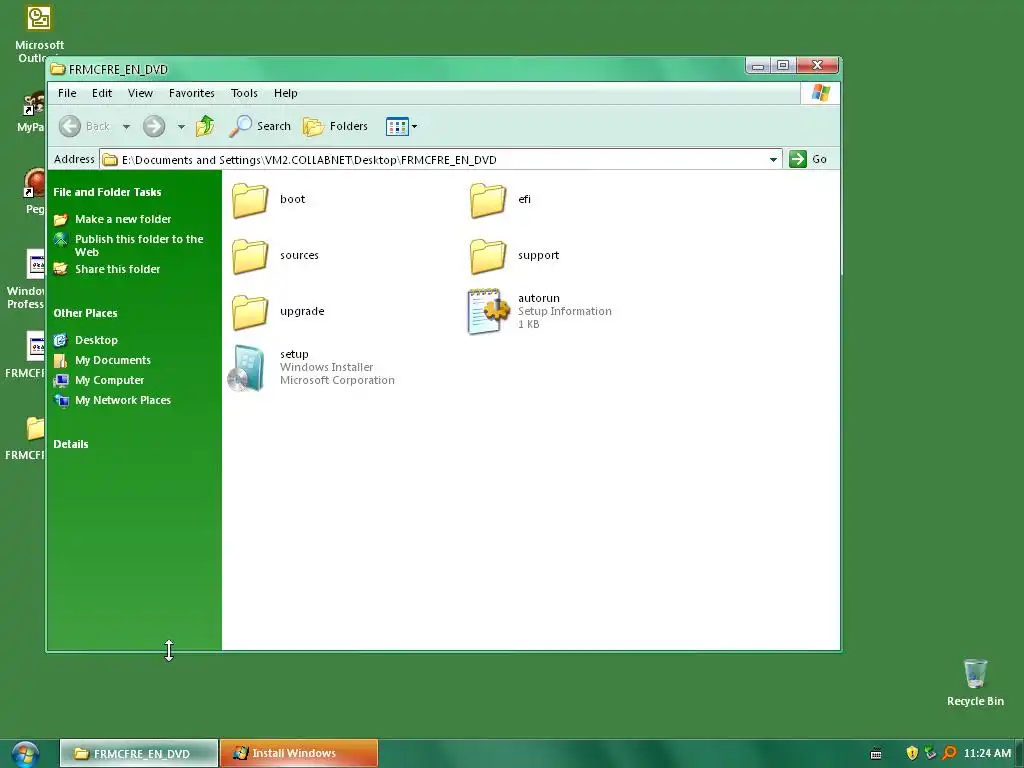This screenshot has height=768, width=1024.
Task: Expand the Back history dropdown arrow
Action: click(126, 127)
